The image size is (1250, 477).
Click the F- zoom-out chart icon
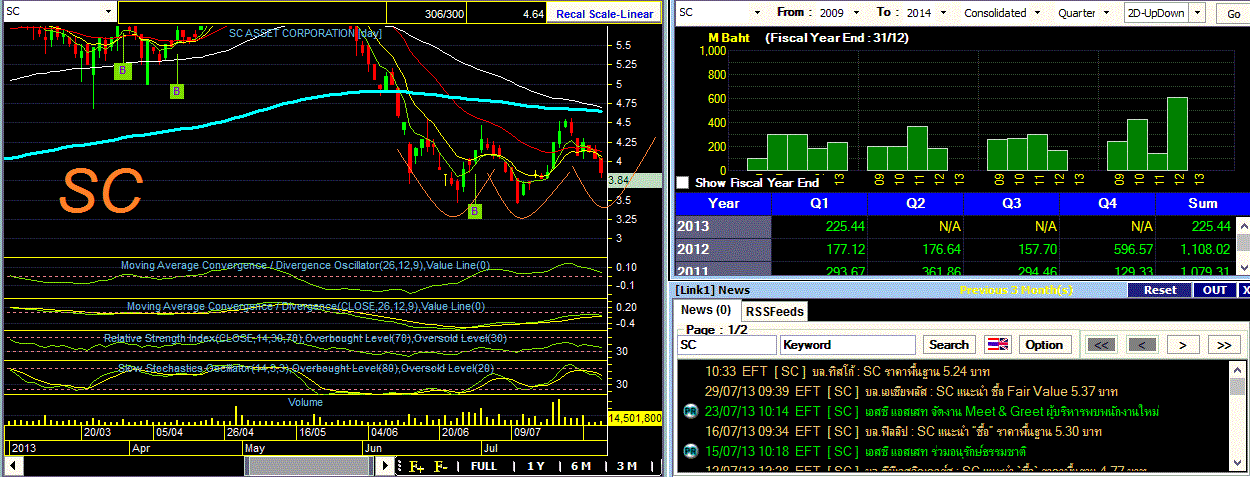pyautogui.click(x=440, y=466)
